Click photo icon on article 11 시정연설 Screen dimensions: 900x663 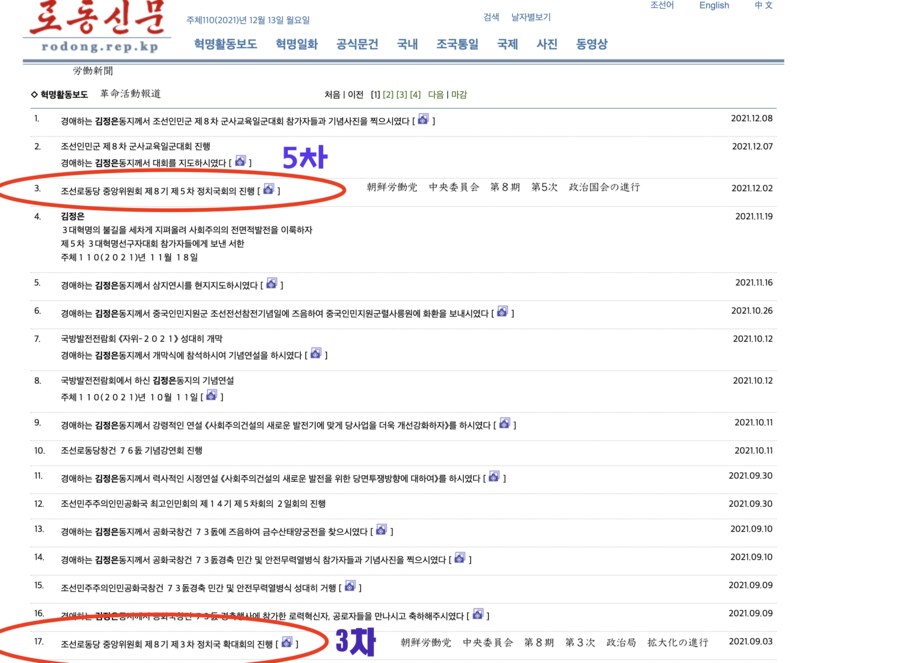[494, 477]
